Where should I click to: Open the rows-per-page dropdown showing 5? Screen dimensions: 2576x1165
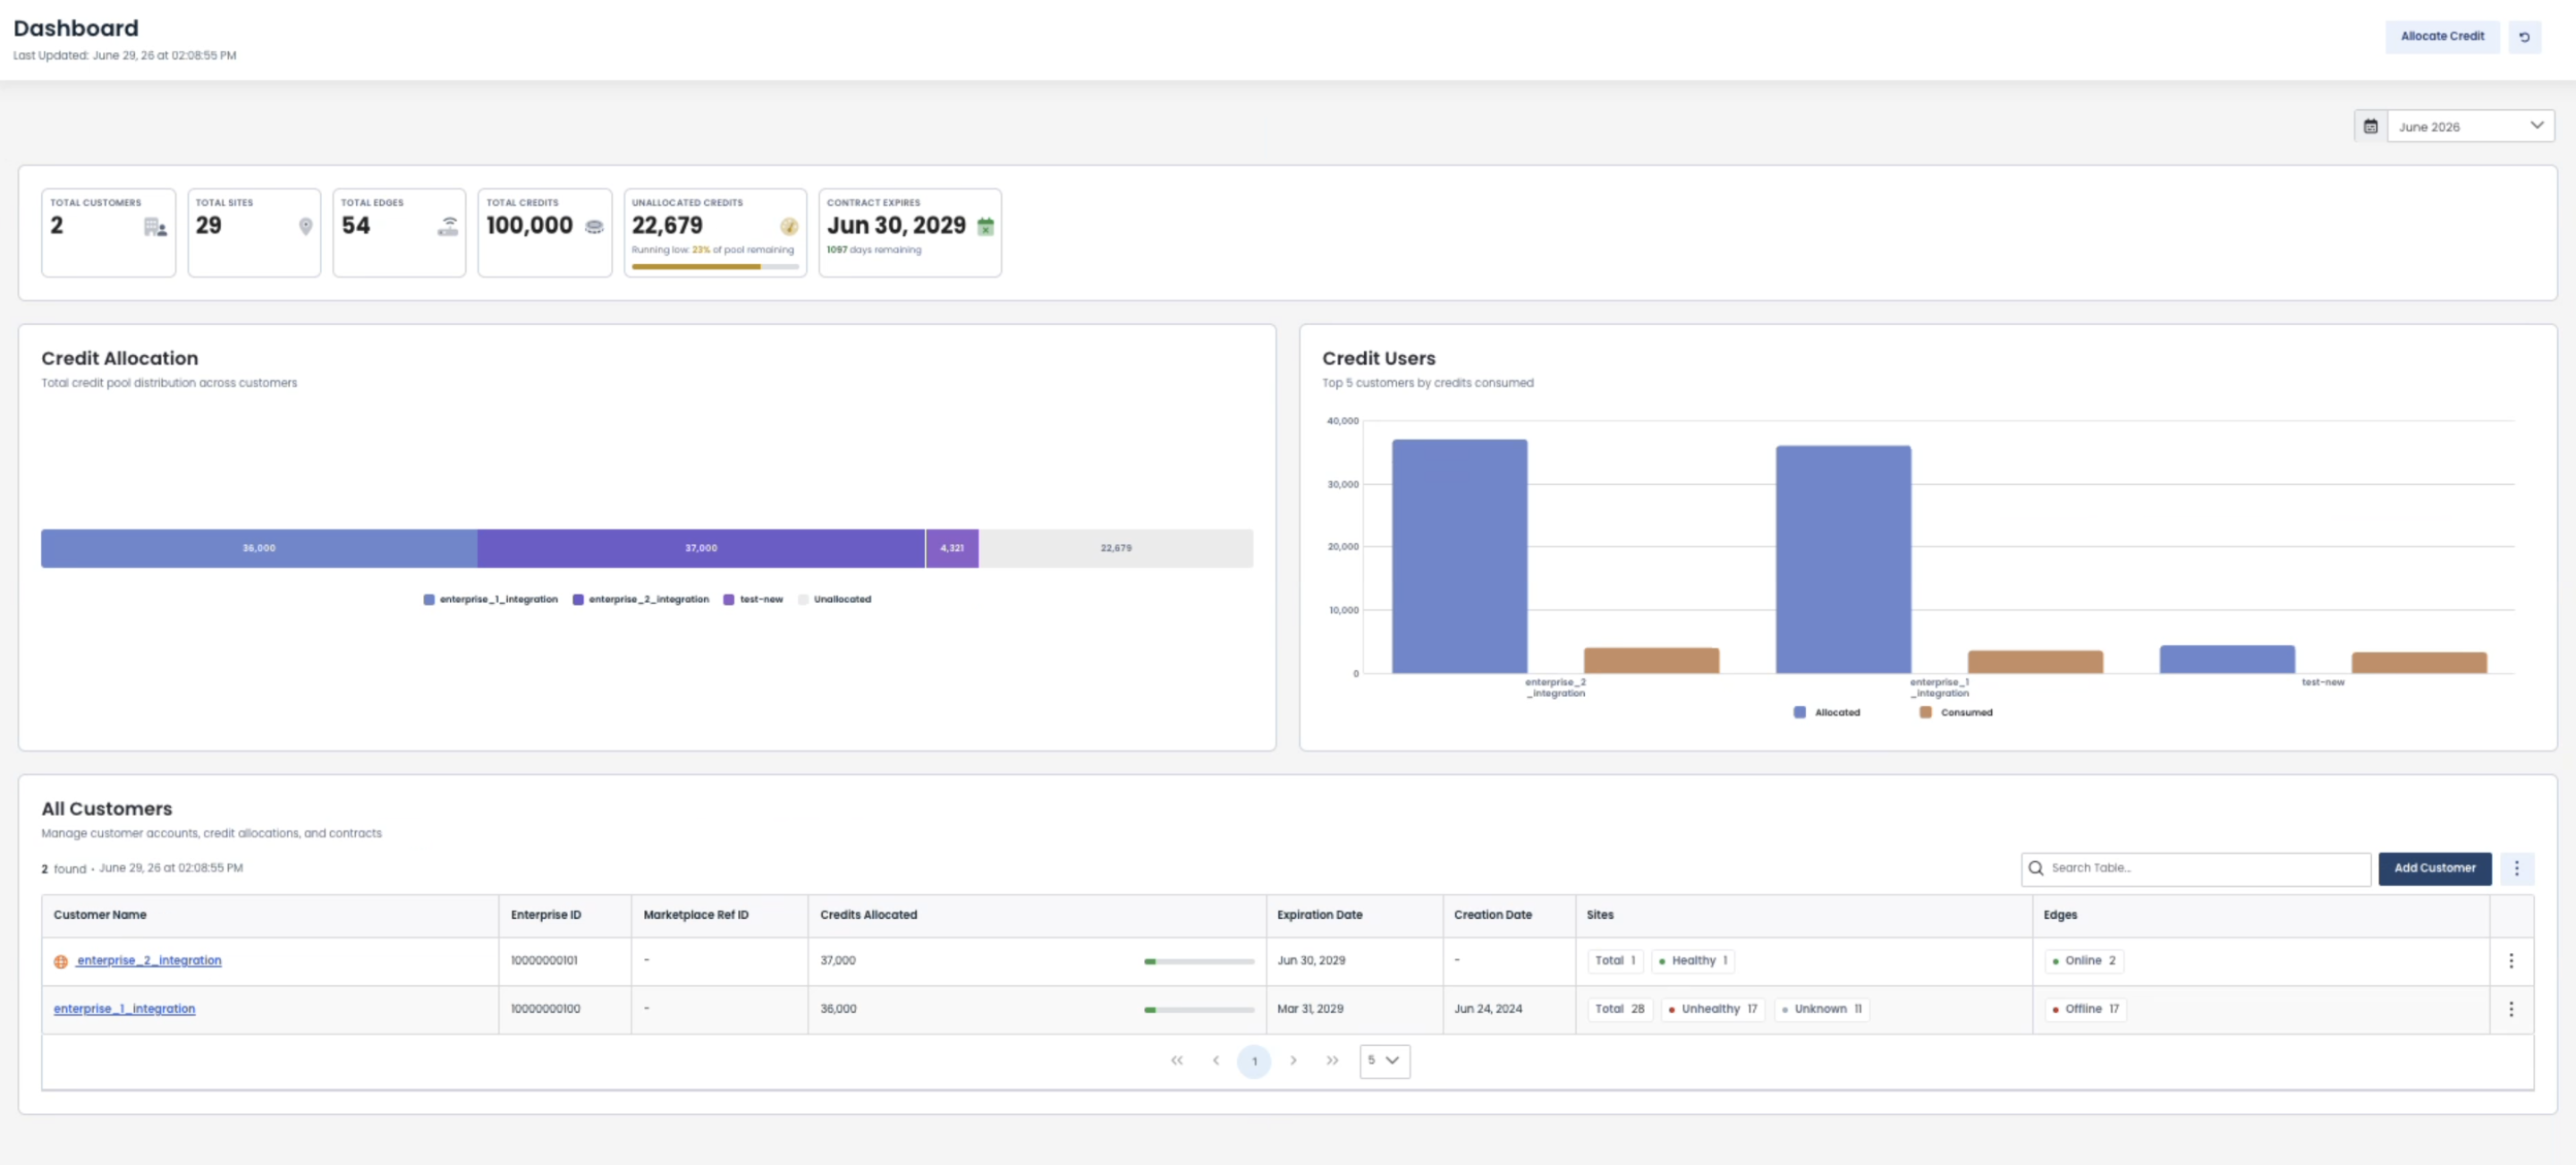click(1385, 1061)
